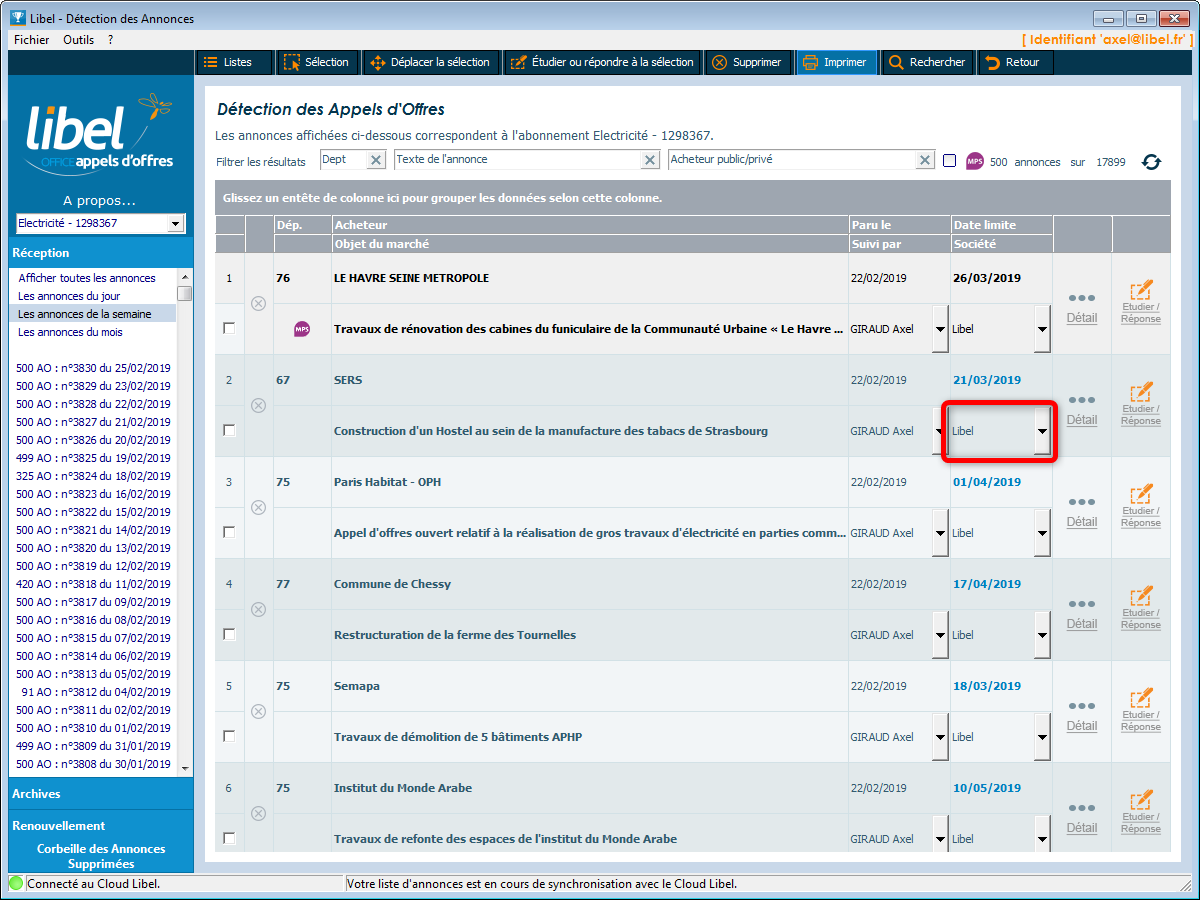The image size is (1200, 900).
Task: Open the Rechercher search tool
Action: pos(927,62)
